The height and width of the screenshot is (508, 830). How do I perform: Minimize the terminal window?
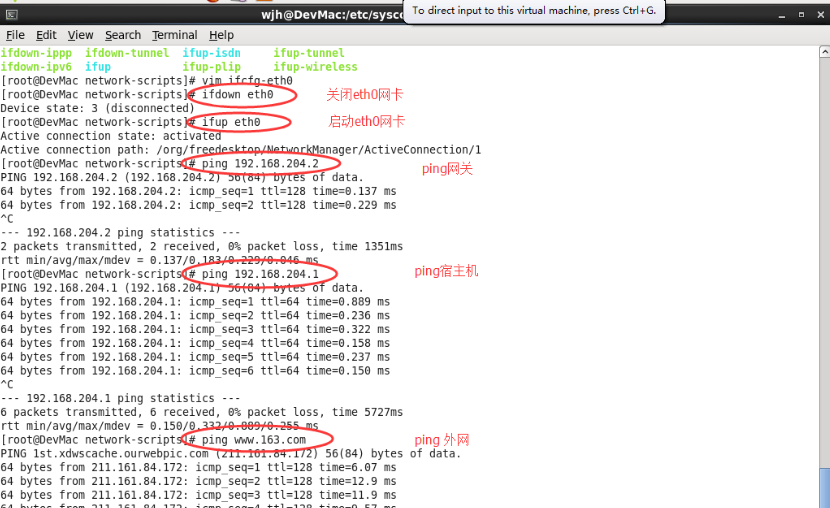pos(782,15)
